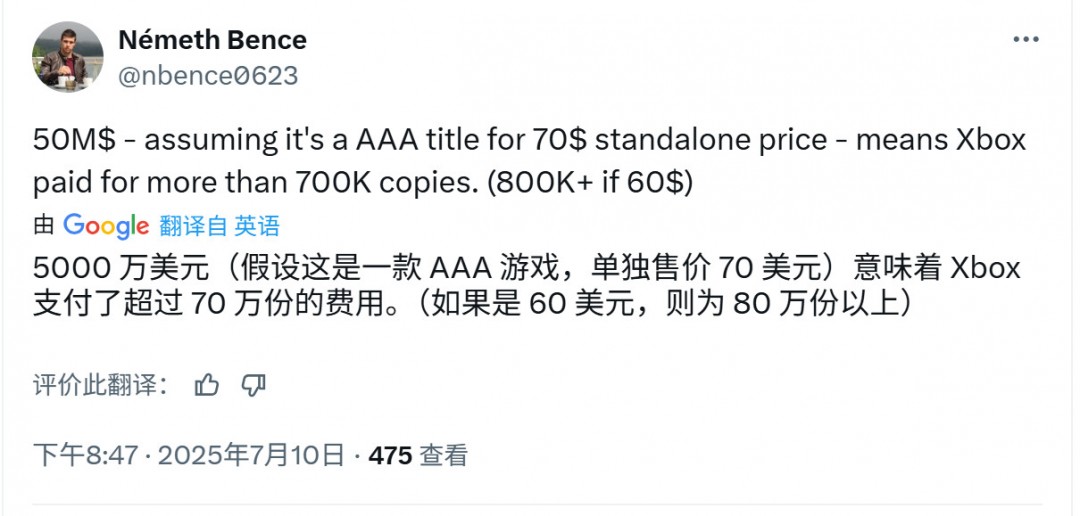The image size is (1080, 516).
Task: Click the 查看 views label
Action: point(443,456)
